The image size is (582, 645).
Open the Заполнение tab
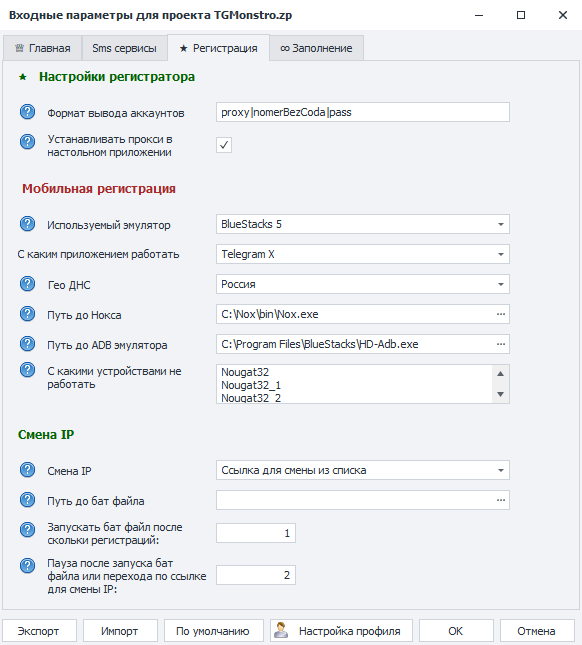point(316,48)
